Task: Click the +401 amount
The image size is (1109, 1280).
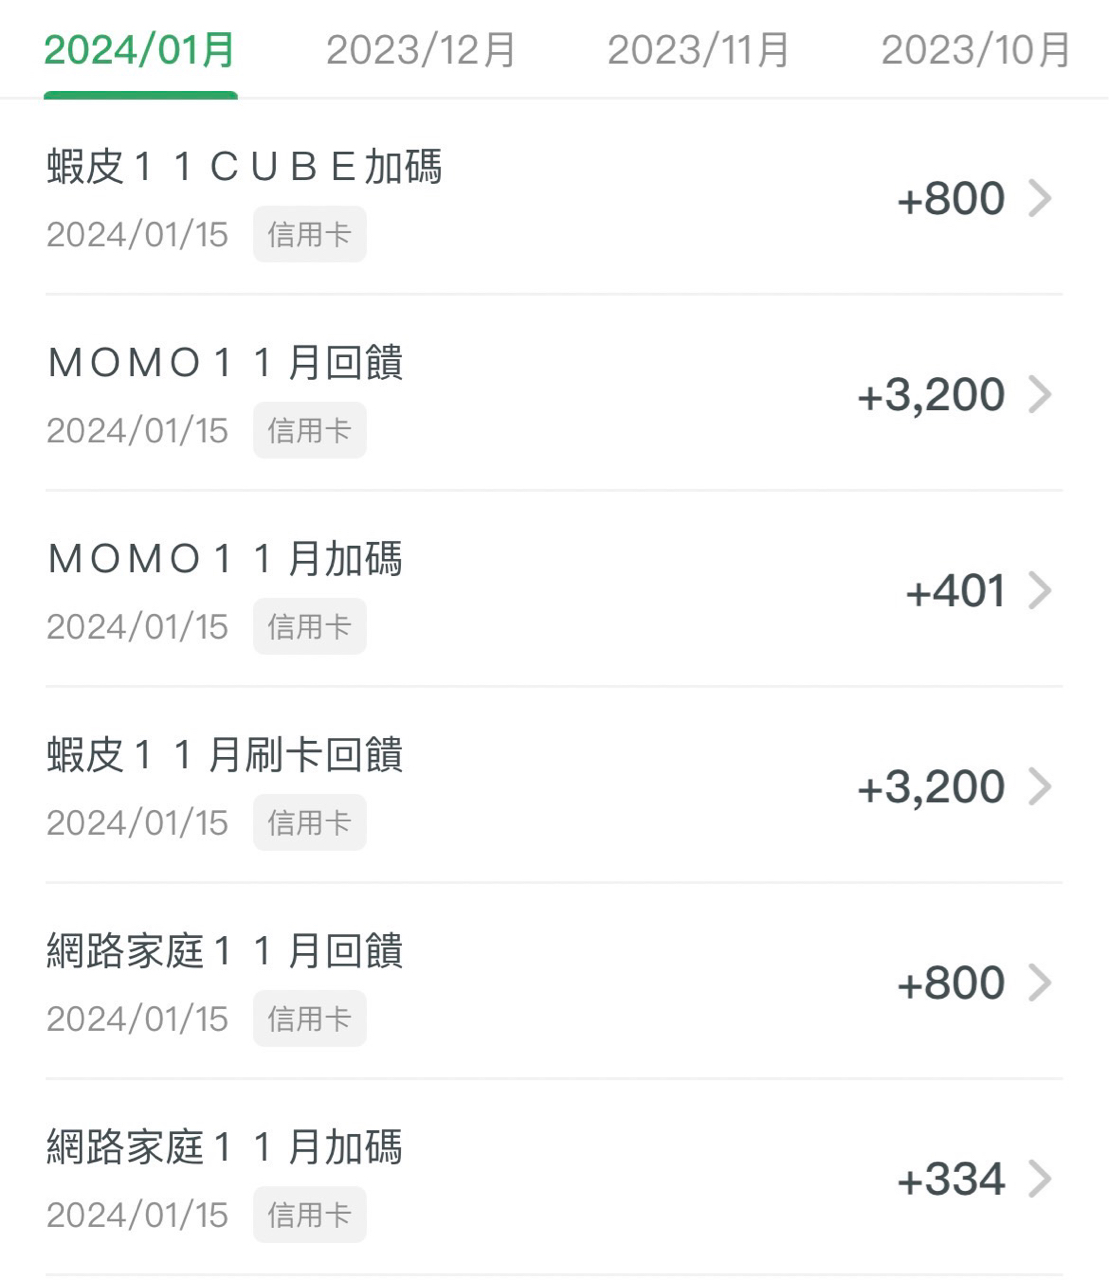Action: (x=955, y=591)
